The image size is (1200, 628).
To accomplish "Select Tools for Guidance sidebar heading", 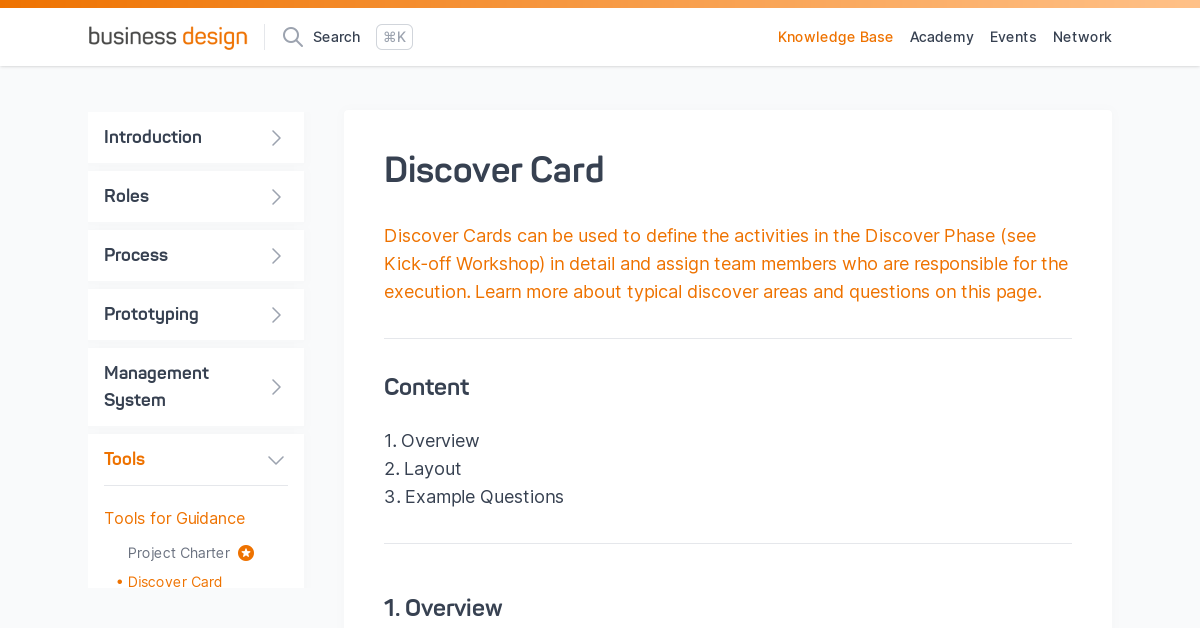I will [174, 518].
